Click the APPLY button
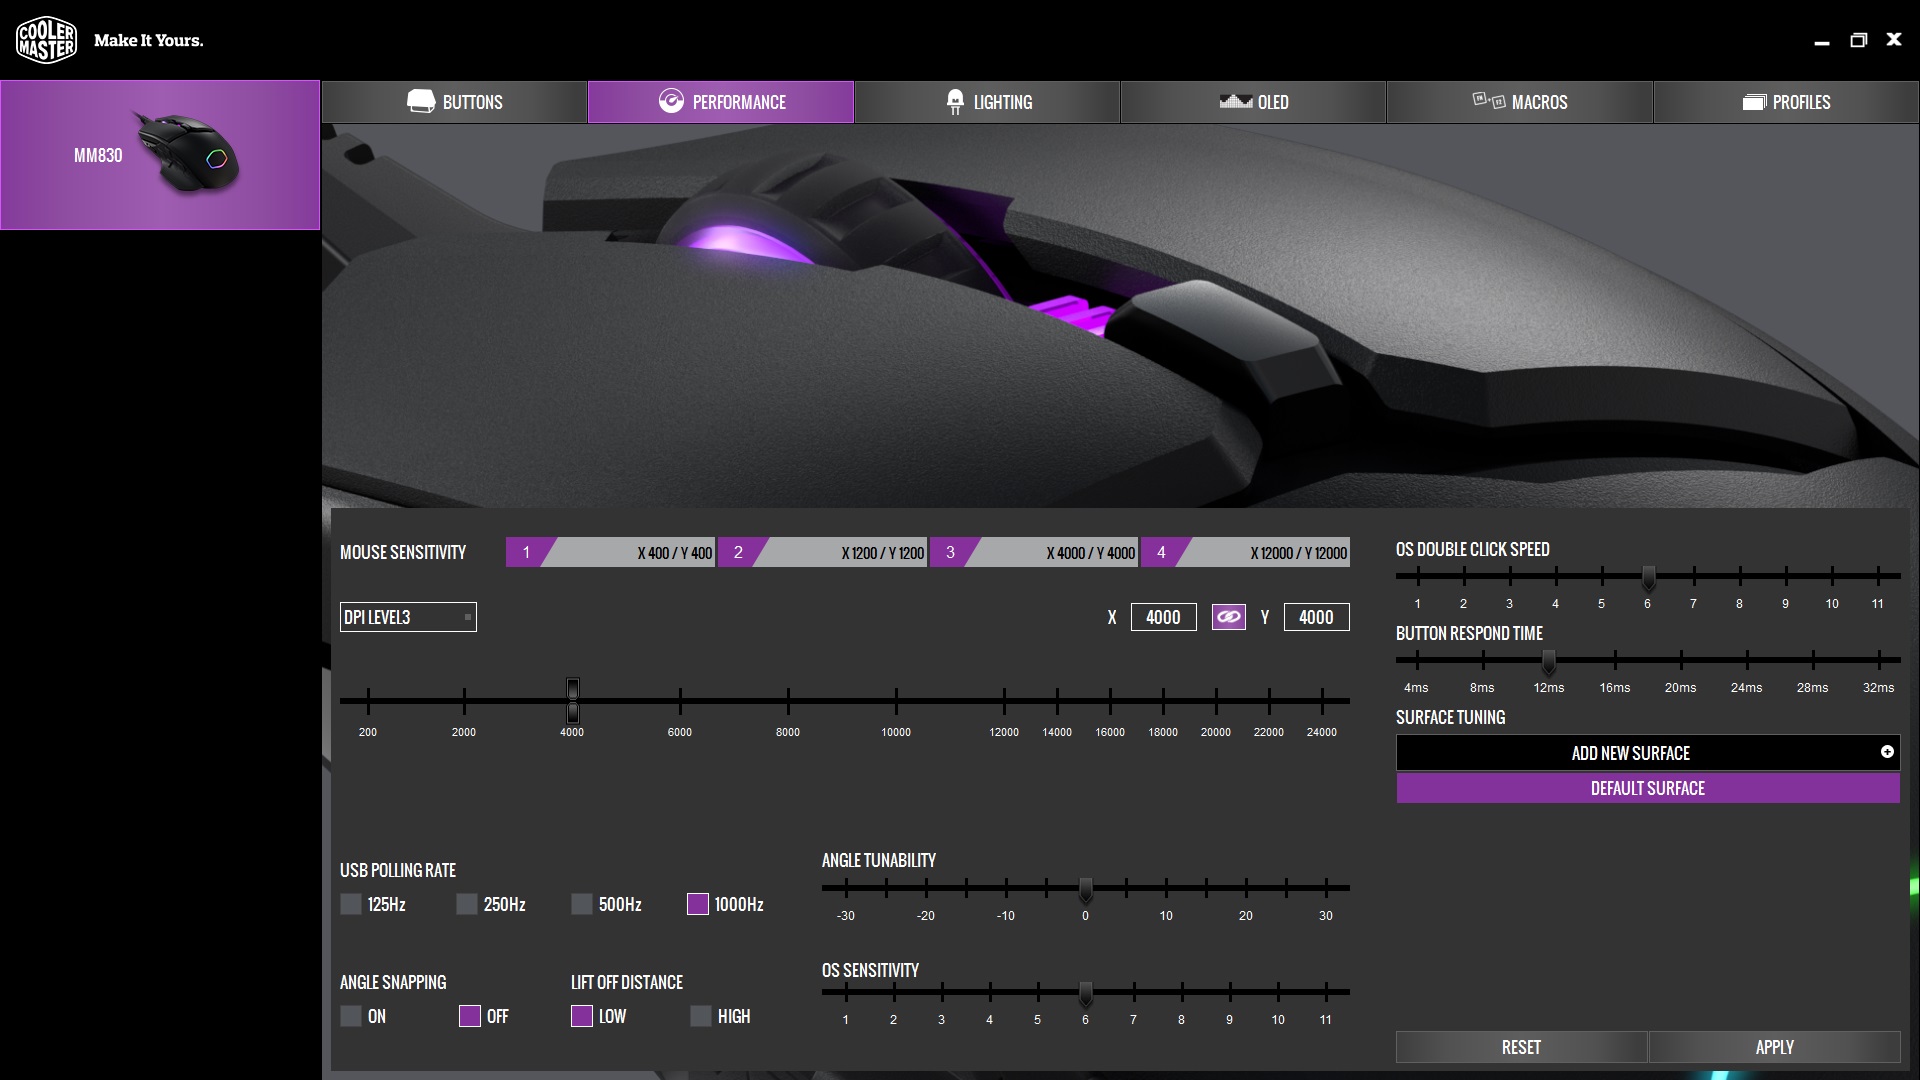This screenshot has width=1920, height=1080. click(1774, 1047)
